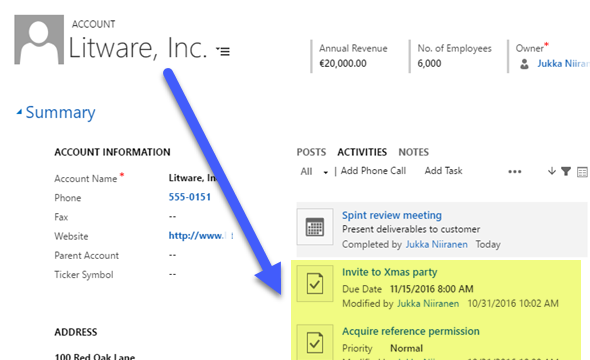Click the activities filter funnel icon
The width and height of the screenshot is (590, 360).
566,172
